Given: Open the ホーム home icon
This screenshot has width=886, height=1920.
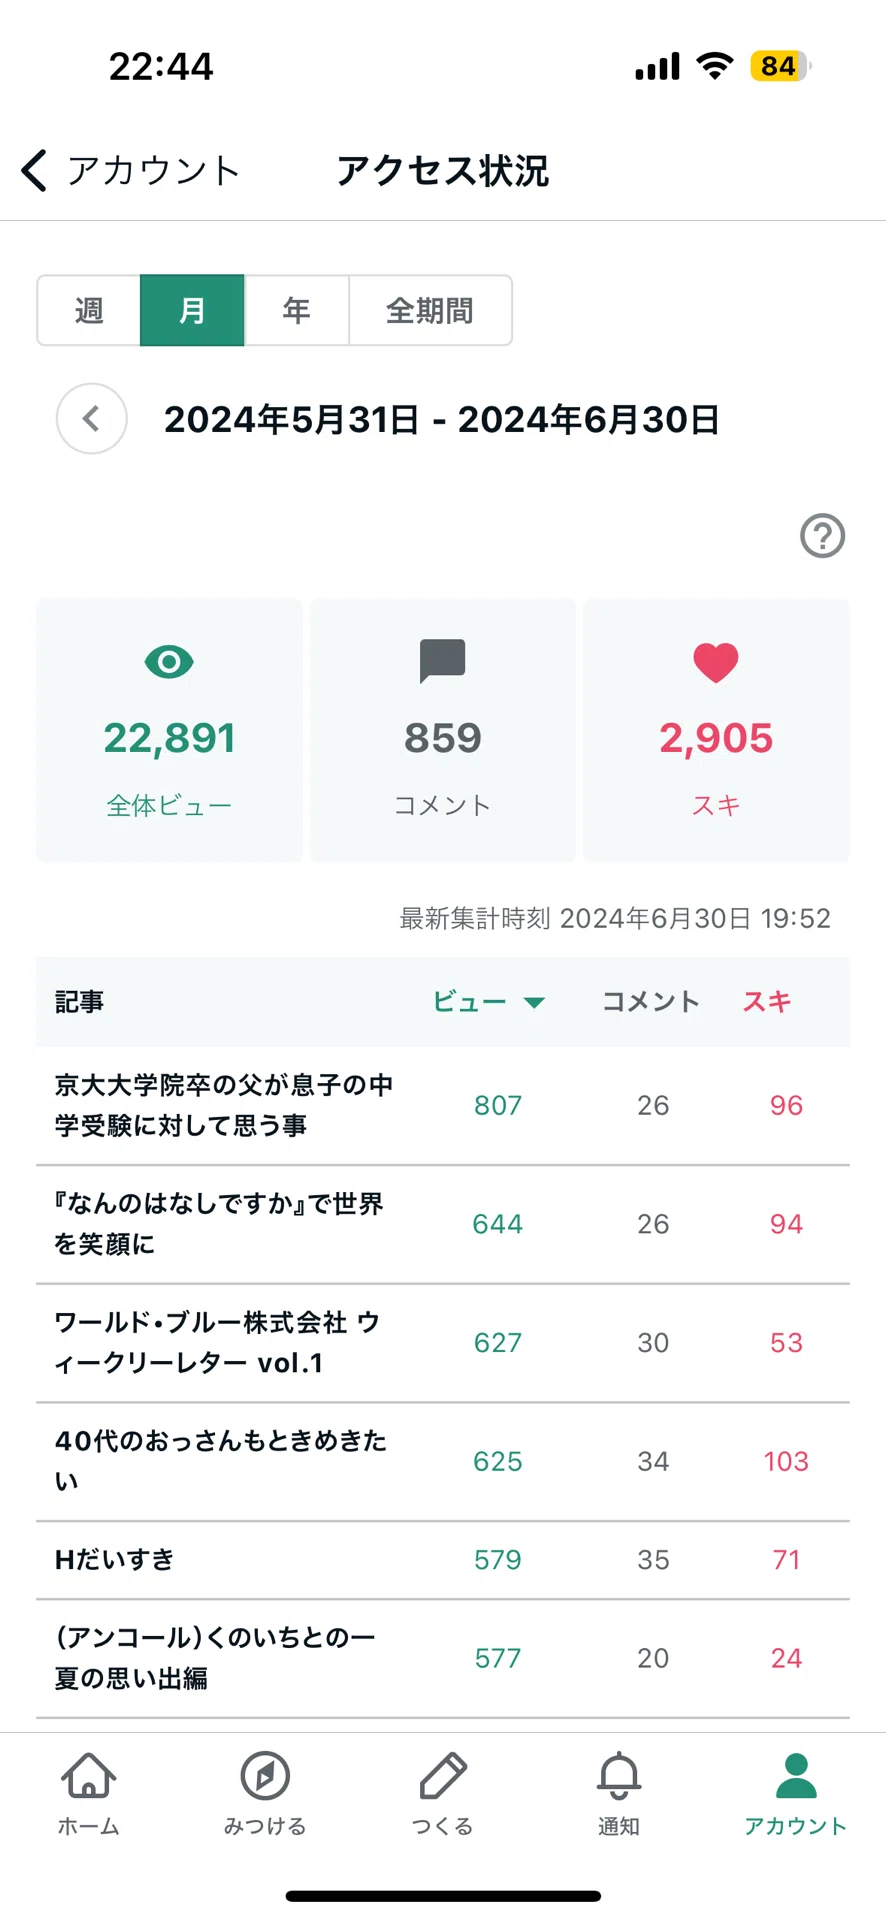Looking at the screenshot, I should [88, 1776].
